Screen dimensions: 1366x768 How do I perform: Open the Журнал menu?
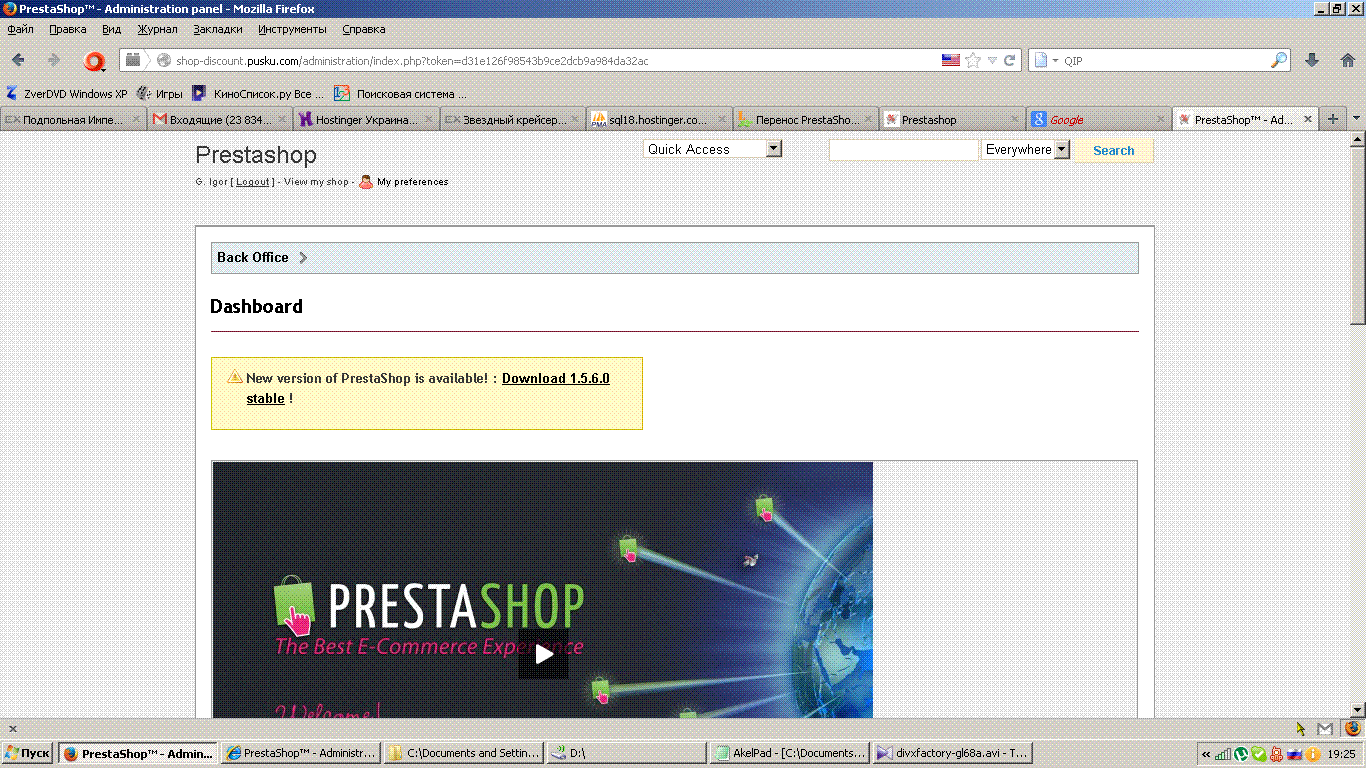point(157,29)
